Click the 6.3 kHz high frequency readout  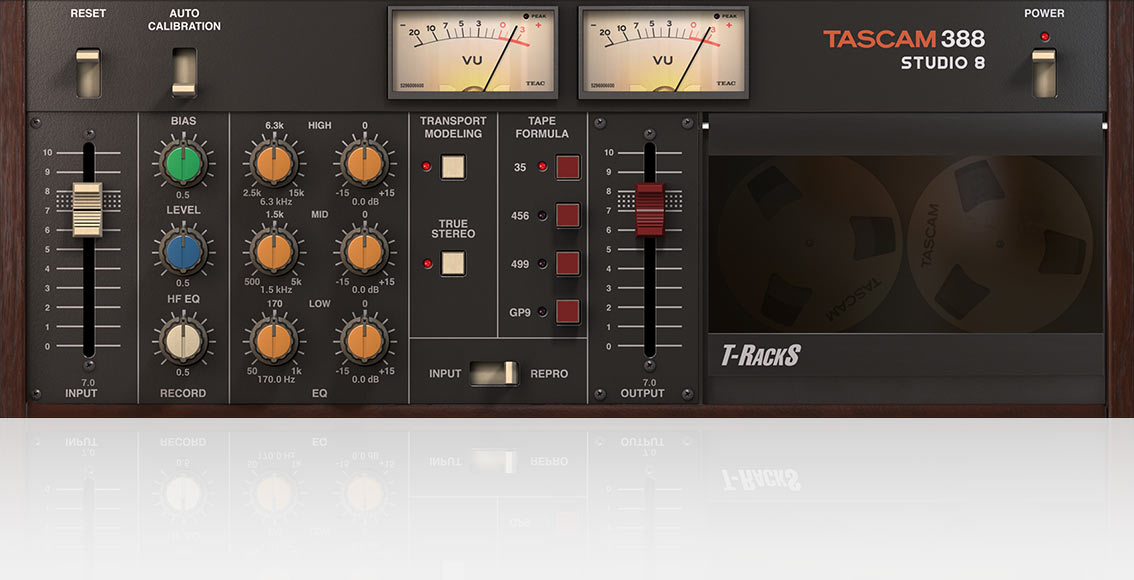coord(275,202)
